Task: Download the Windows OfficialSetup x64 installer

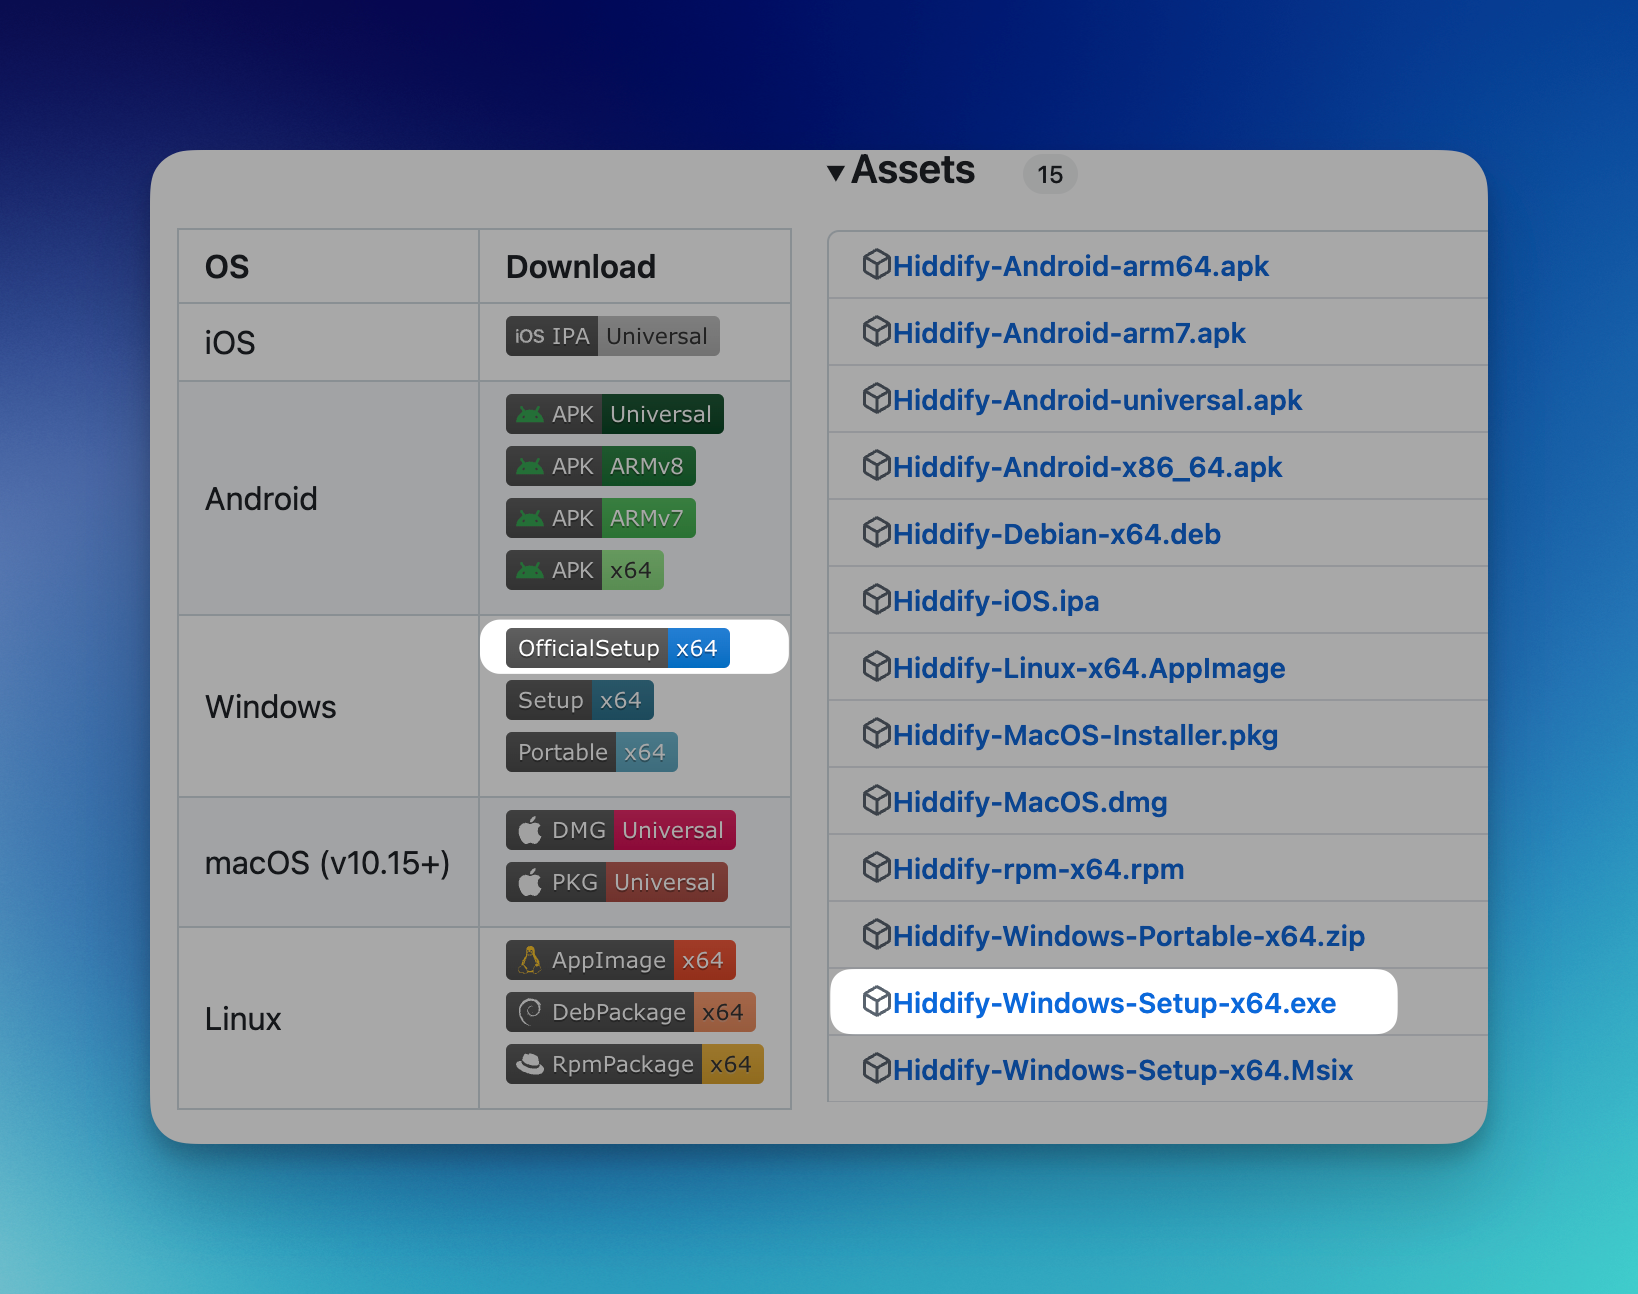Action: point(617,648)
